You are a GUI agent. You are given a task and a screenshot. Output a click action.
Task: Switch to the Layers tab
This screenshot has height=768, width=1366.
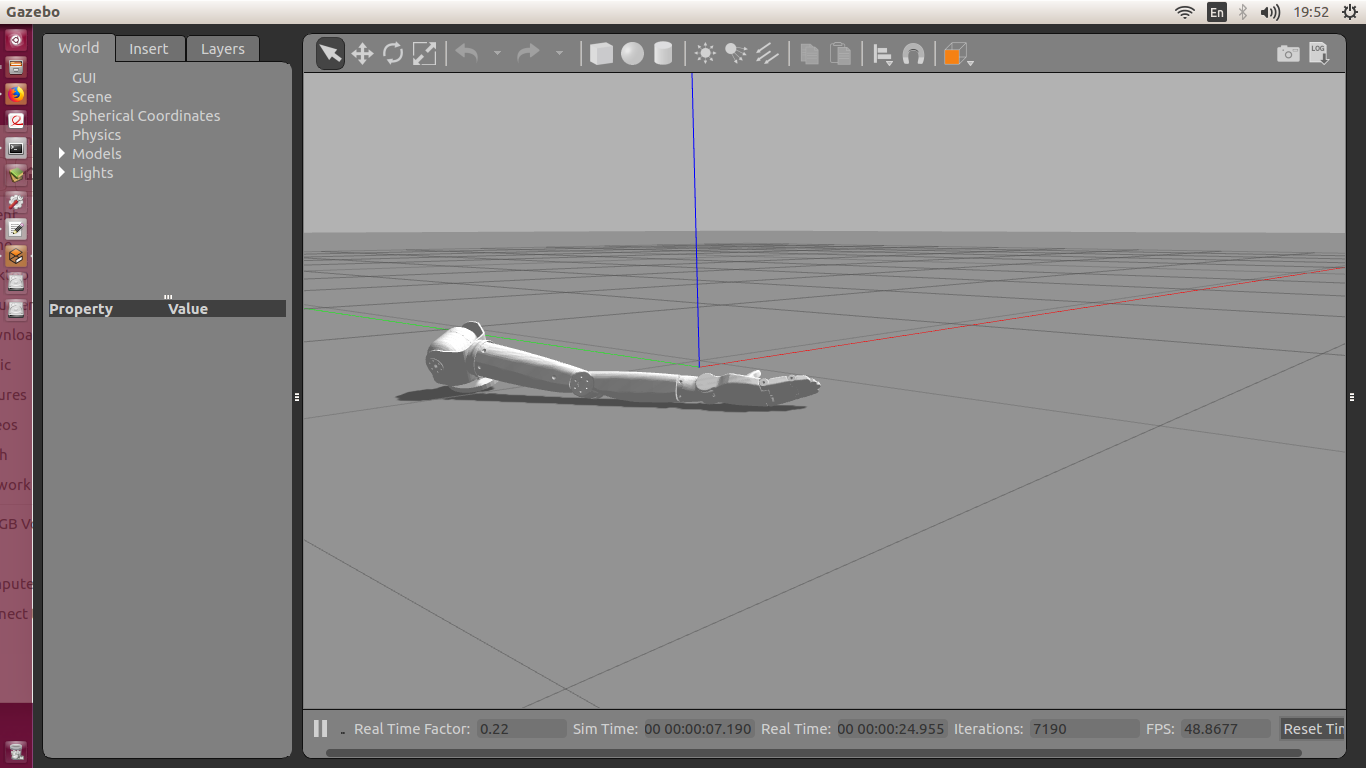[223, 49]
